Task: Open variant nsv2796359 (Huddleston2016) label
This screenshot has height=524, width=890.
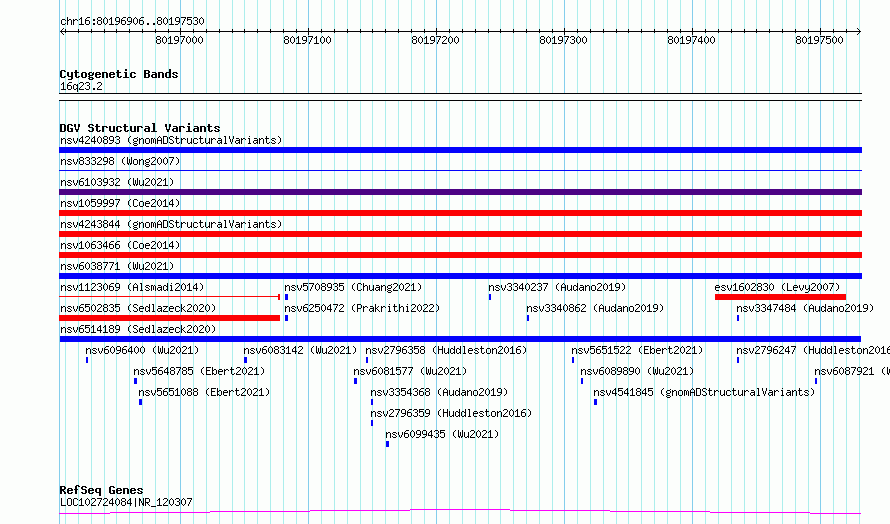Action: [451, 413]
